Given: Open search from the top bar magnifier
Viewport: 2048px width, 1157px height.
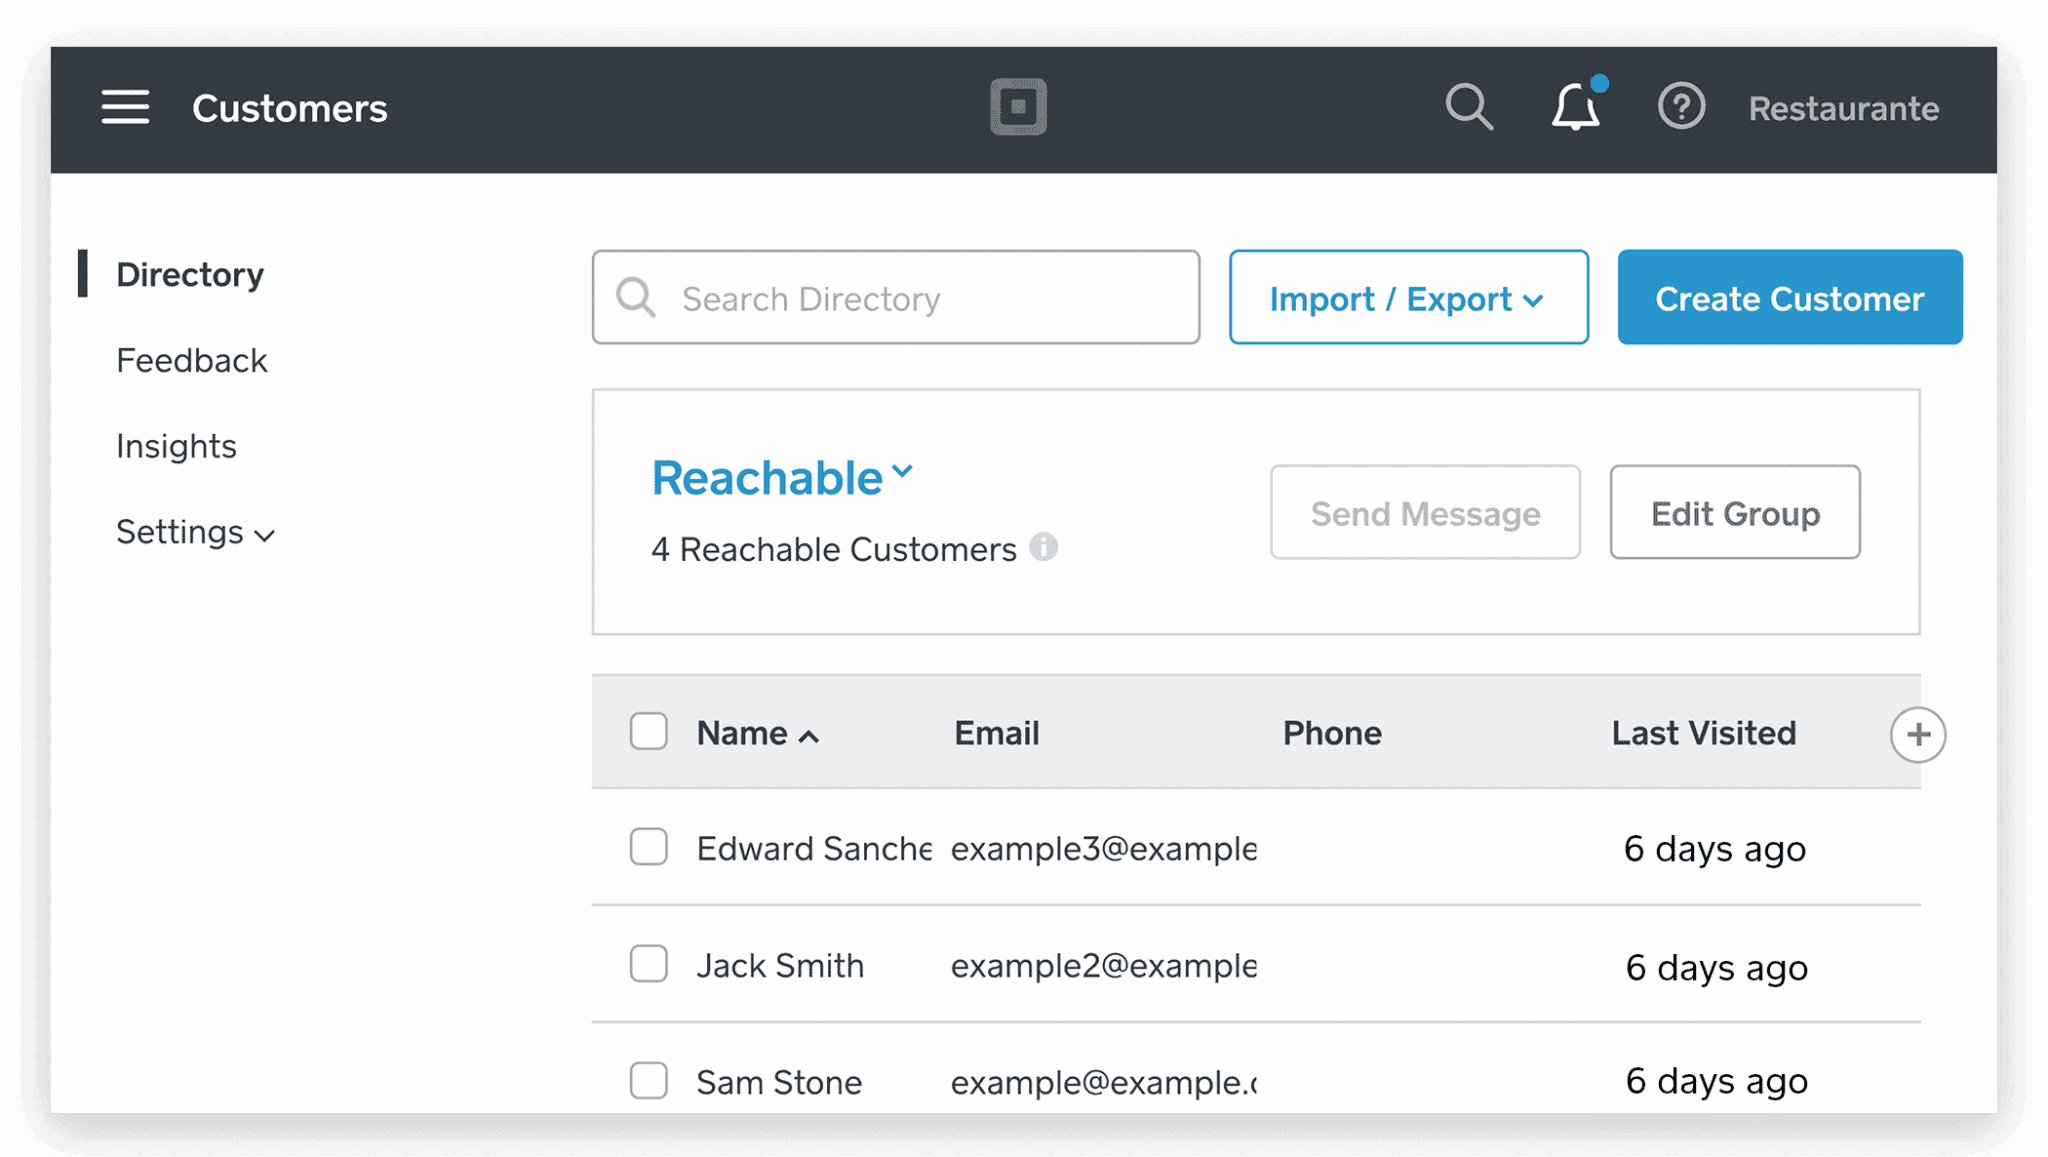Looking at the screenshot, I should pos(1469,106).
